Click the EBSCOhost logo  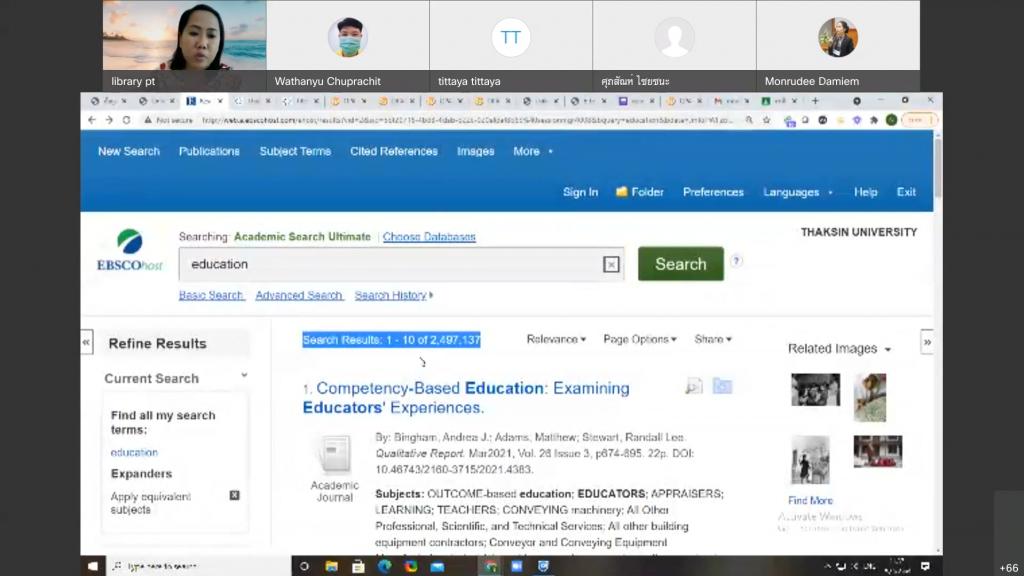tap(129, 250)
